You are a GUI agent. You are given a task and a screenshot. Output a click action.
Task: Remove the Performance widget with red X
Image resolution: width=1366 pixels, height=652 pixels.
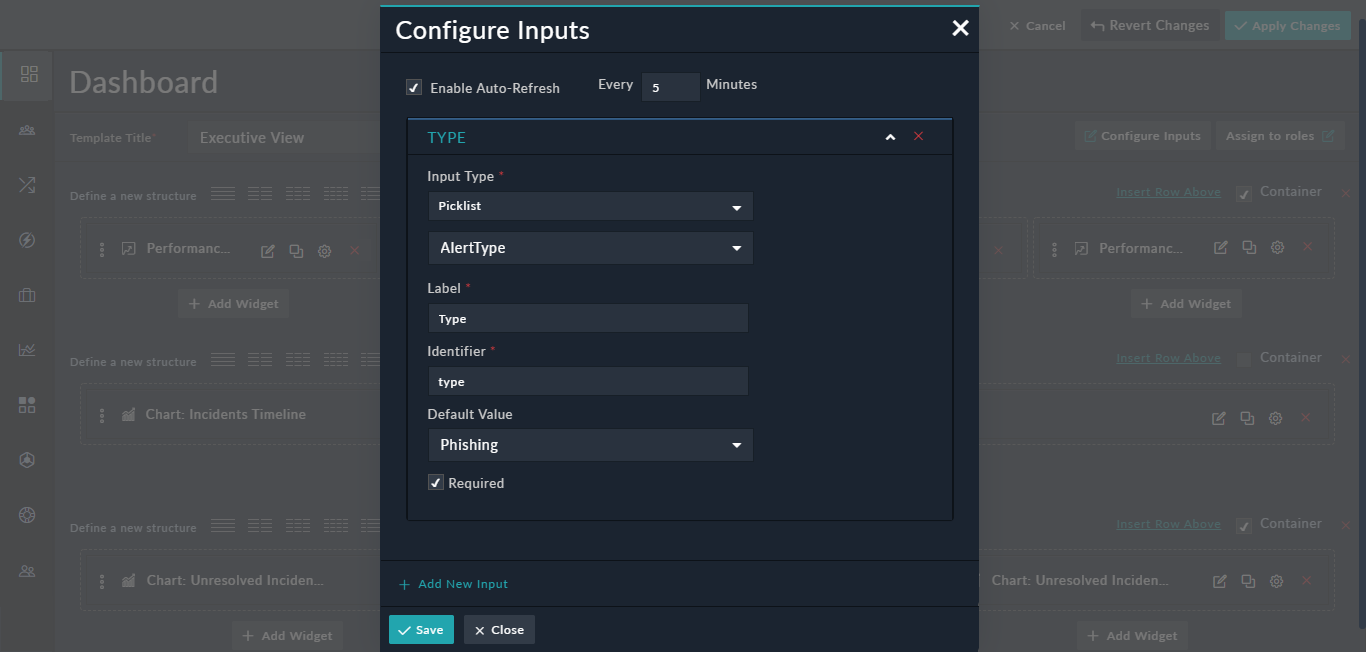[355, 251]
